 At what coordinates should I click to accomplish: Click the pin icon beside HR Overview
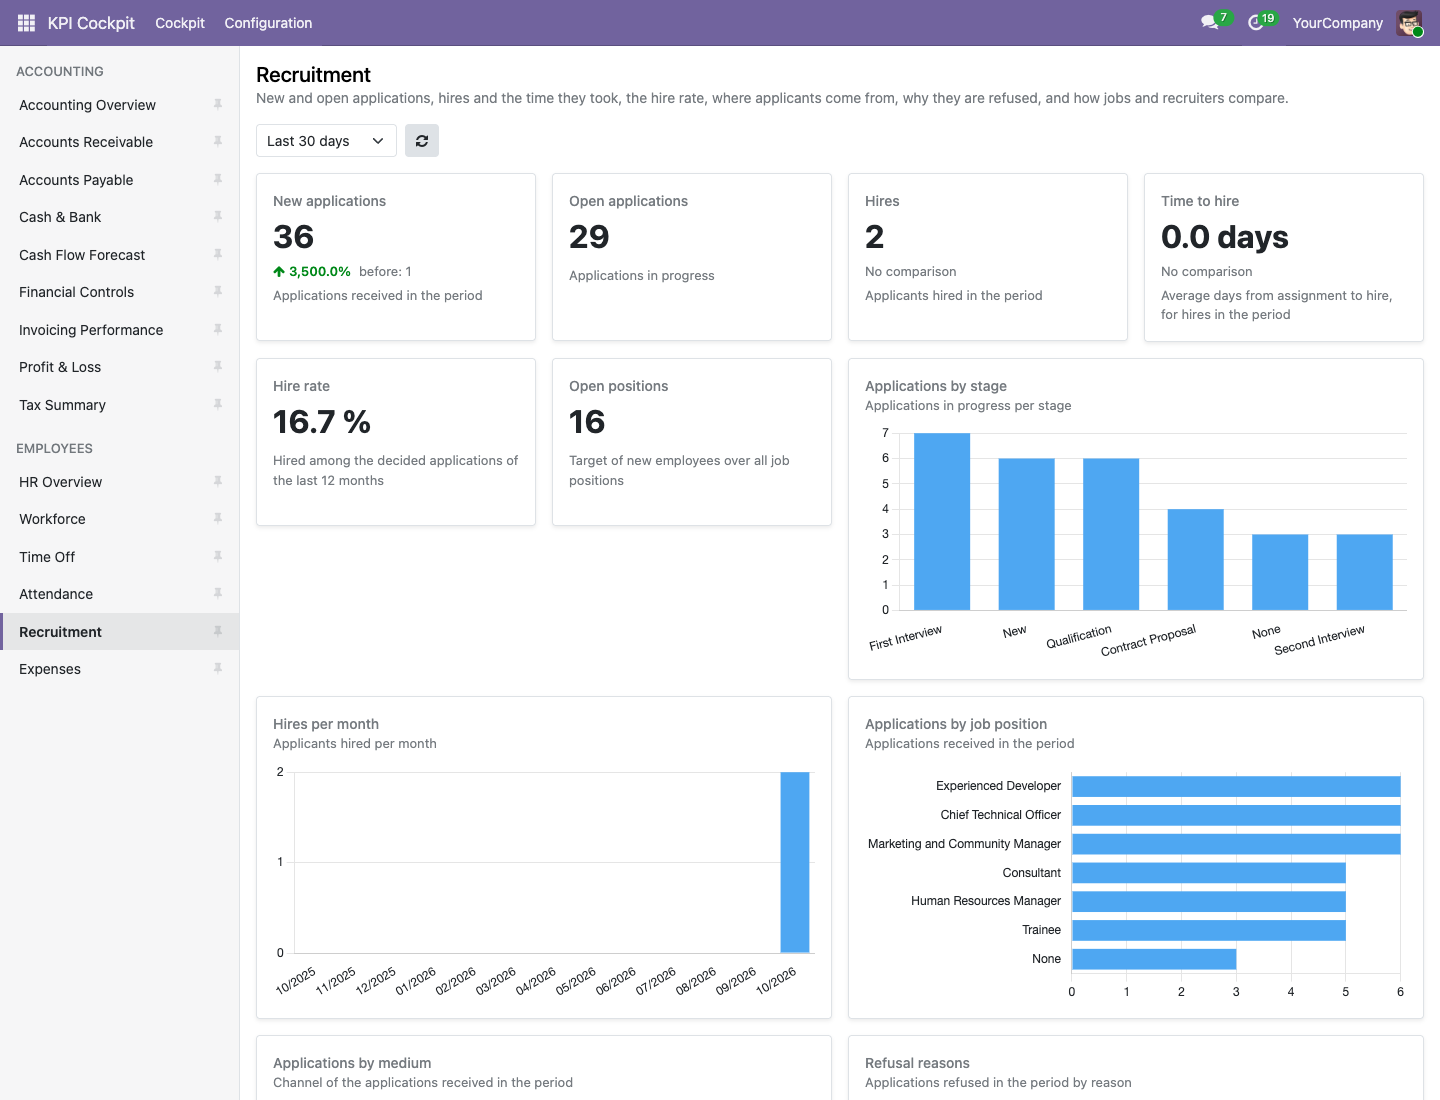[x=218, y=481]
